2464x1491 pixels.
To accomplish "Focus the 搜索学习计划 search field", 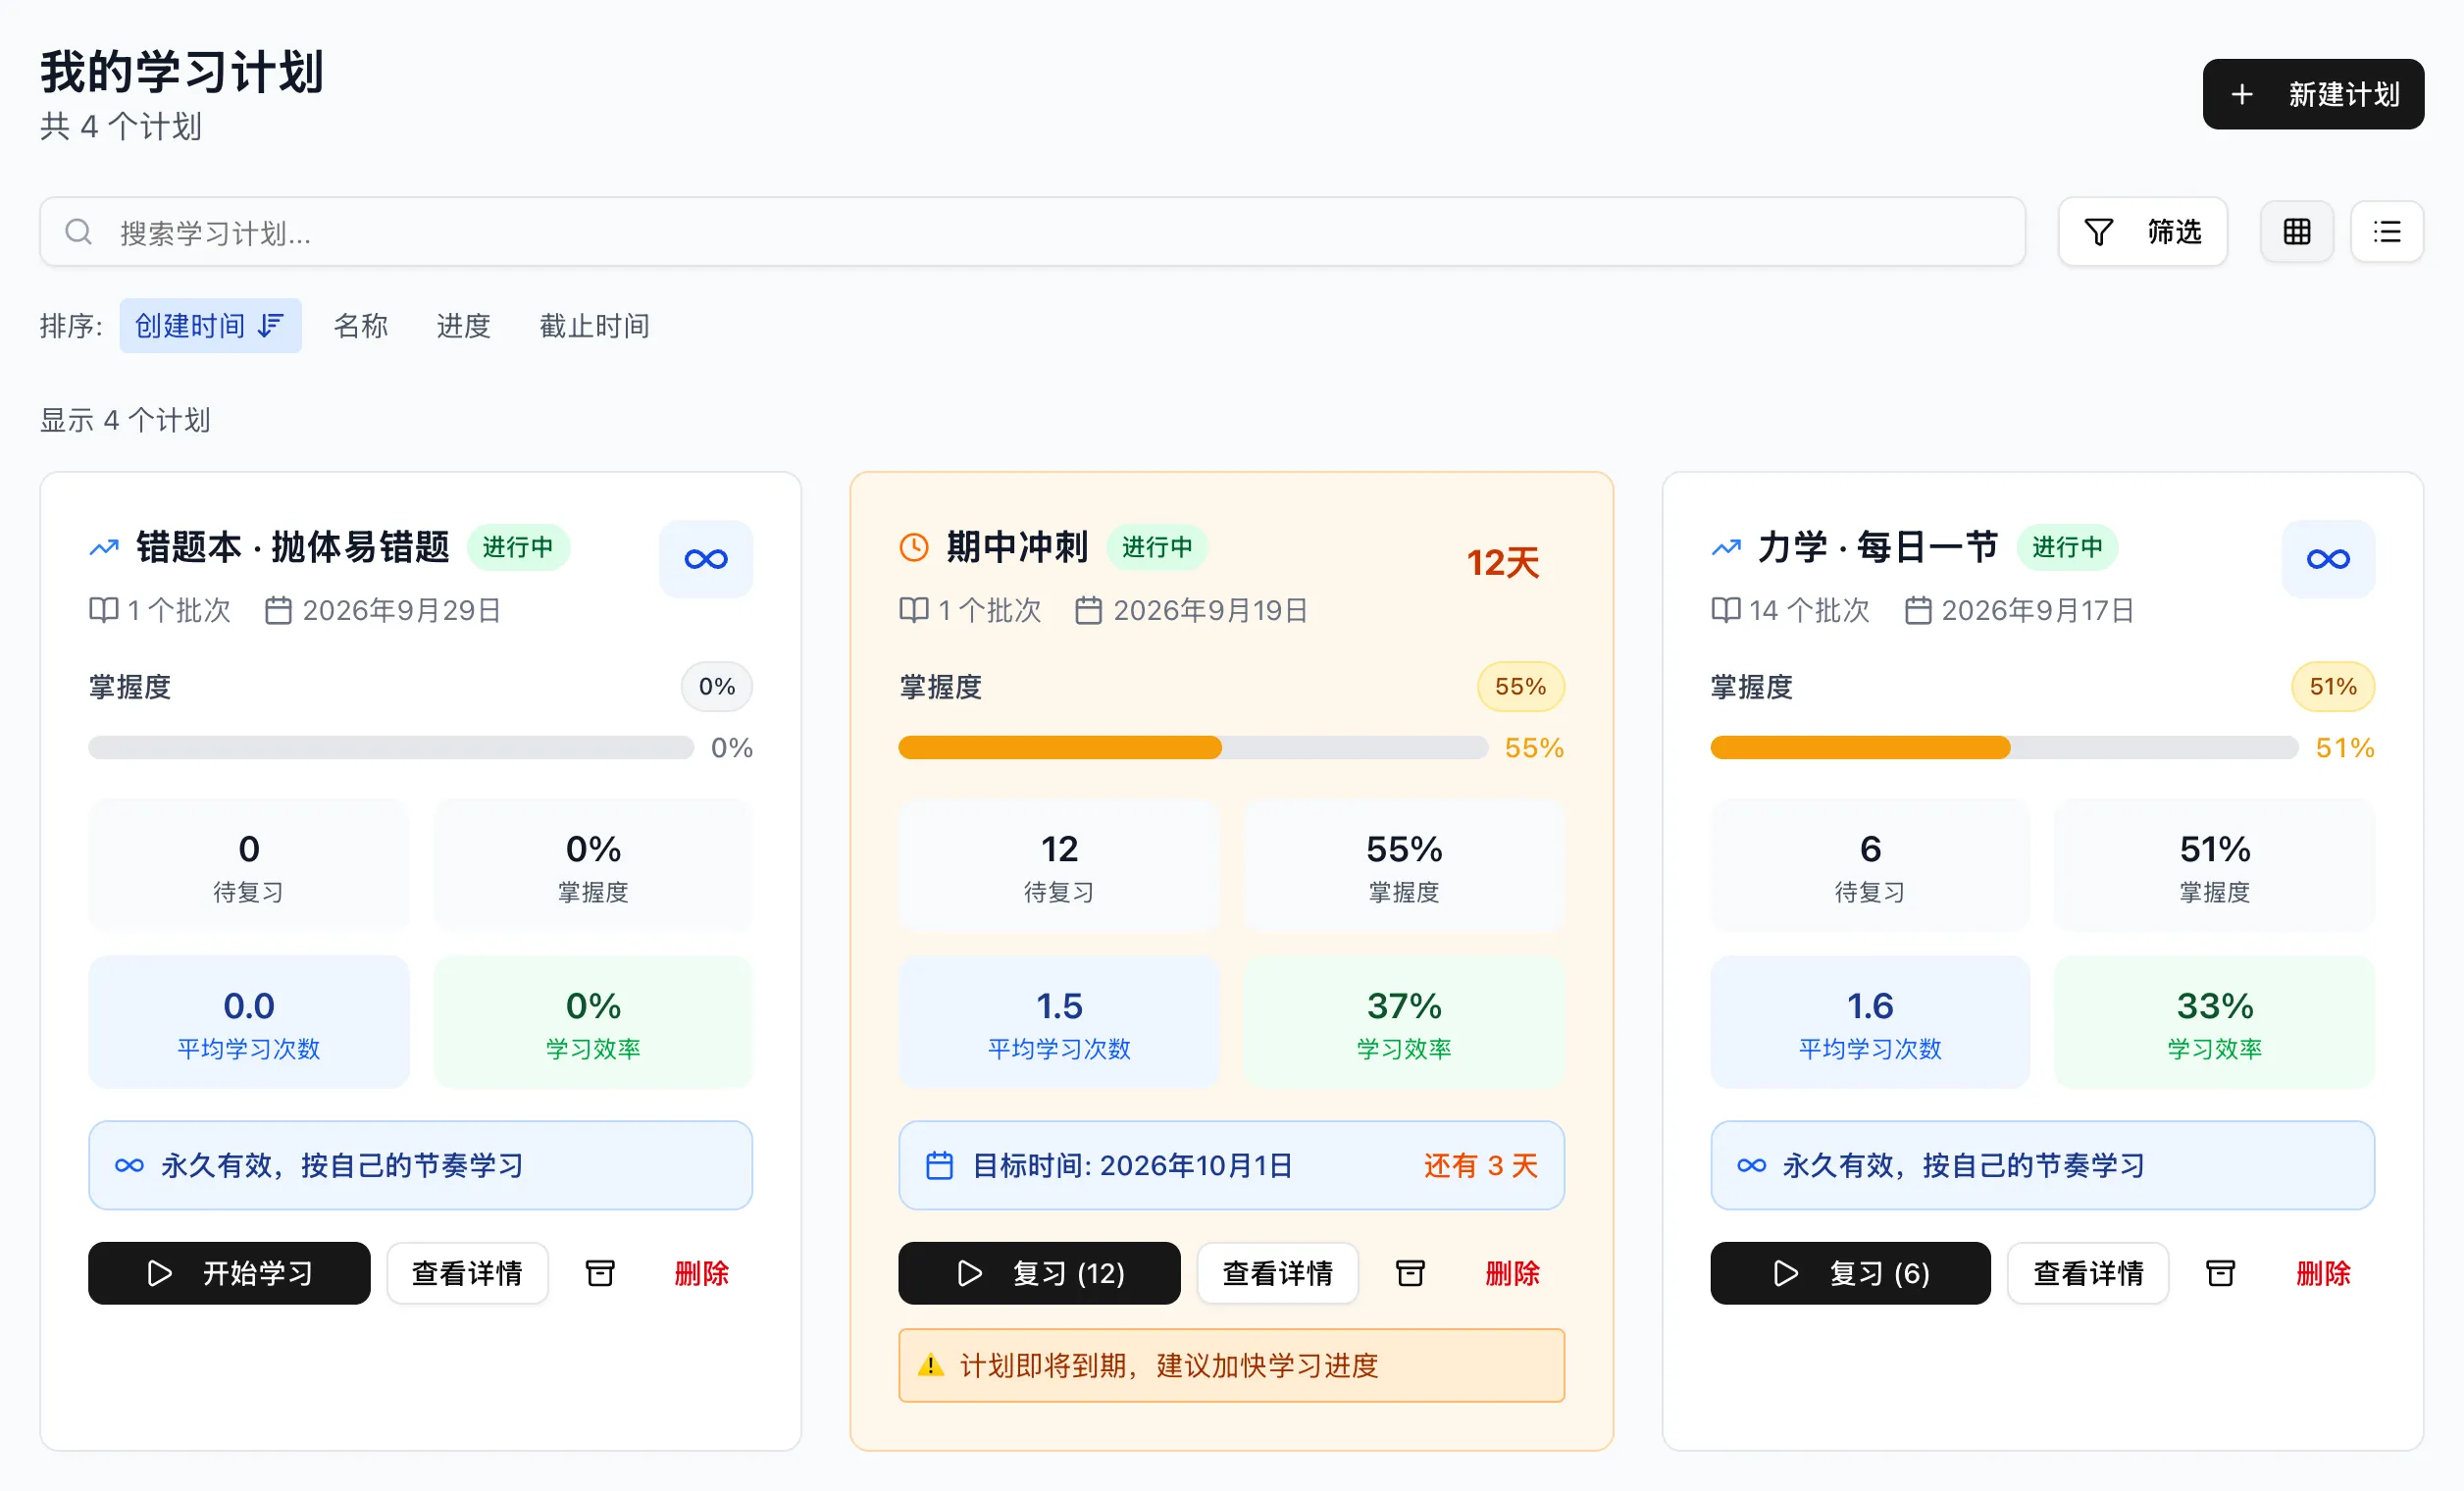I will pyautogui.click(x=1032, y=232).
